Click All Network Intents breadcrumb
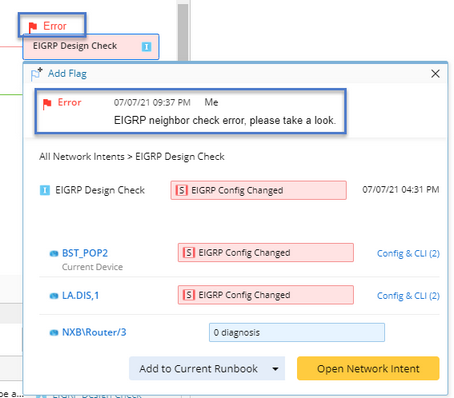Image resolution: width=454 pixels, height=398 pixels. pos(82,157)
